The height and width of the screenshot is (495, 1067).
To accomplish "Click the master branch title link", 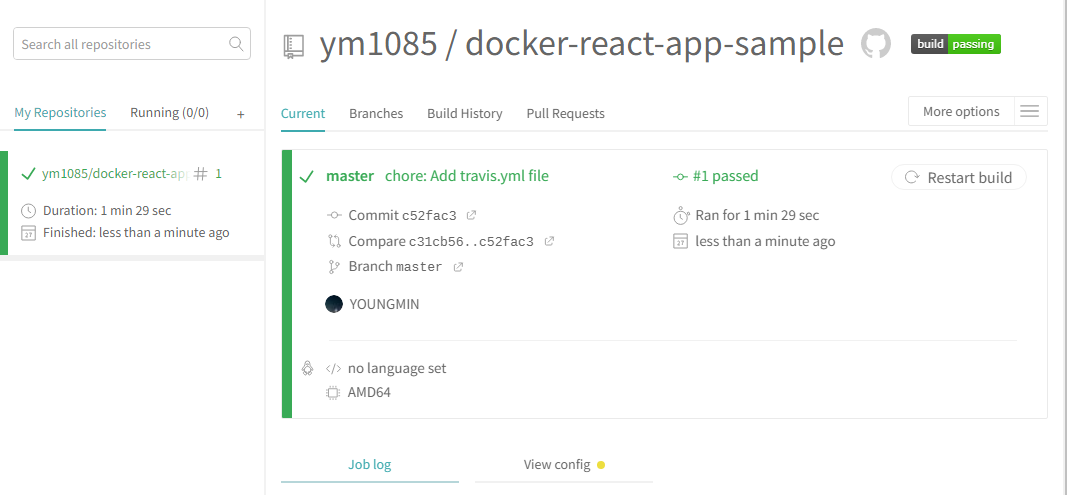I will click(x=350, y=176).
